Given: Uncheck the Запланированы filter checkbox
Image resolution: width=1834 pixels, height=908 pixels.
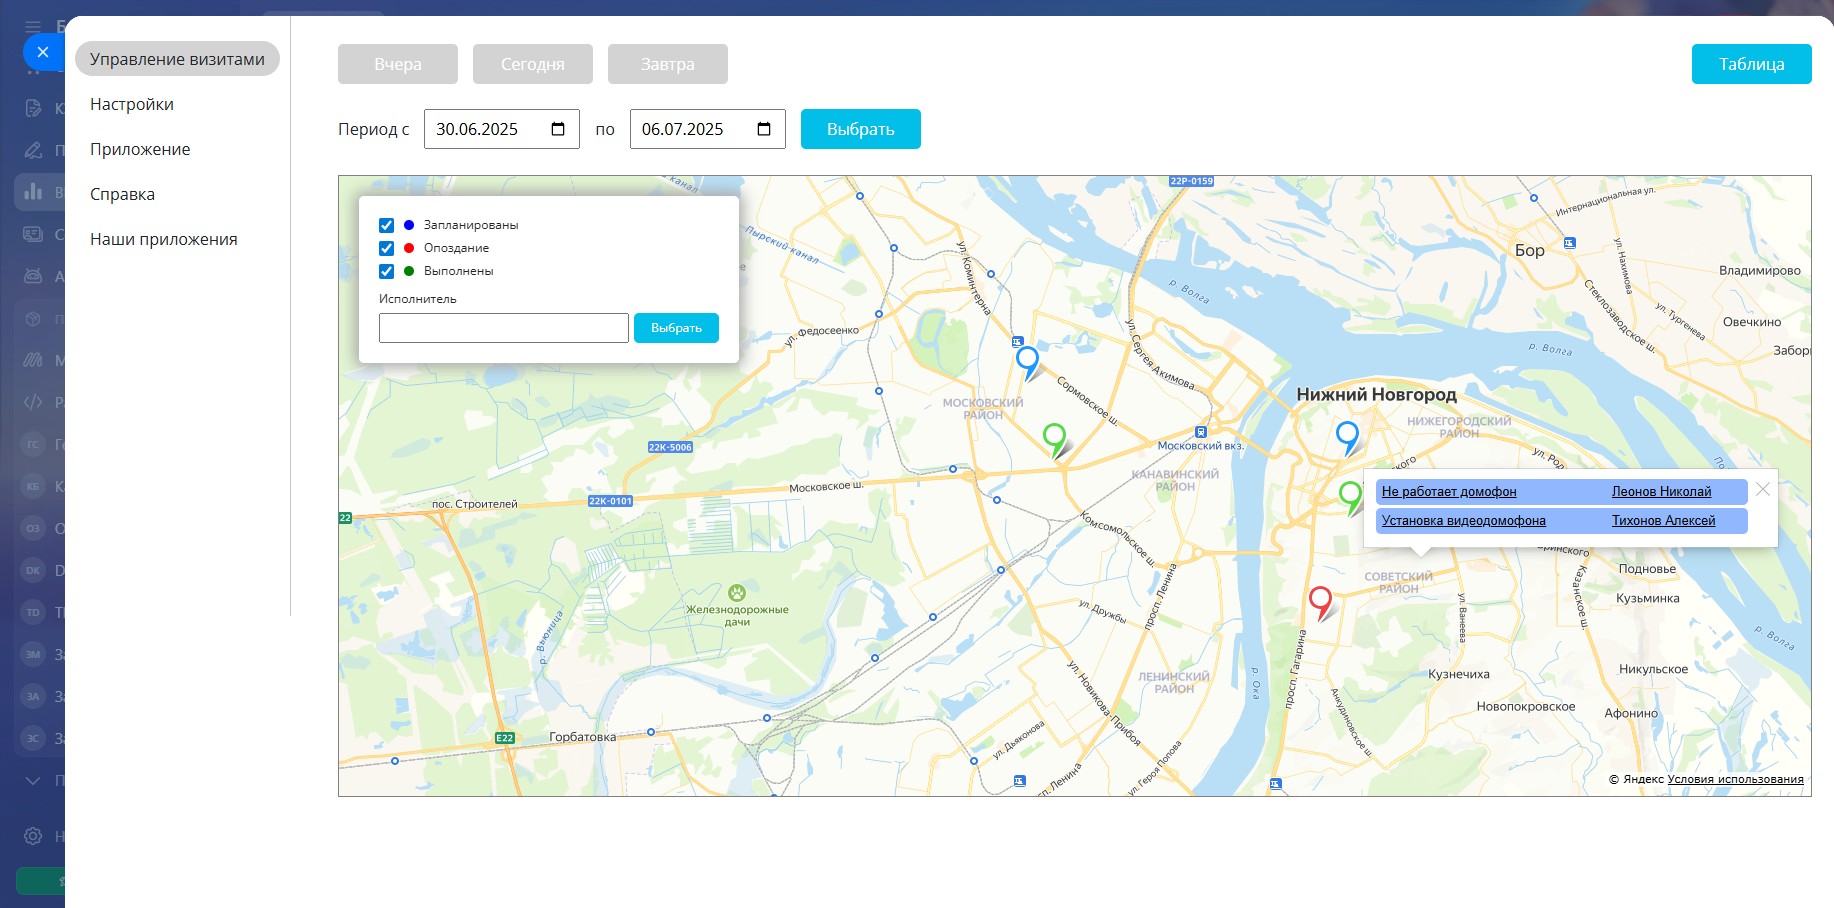Looking at the screenshot, I should point(386,225).
